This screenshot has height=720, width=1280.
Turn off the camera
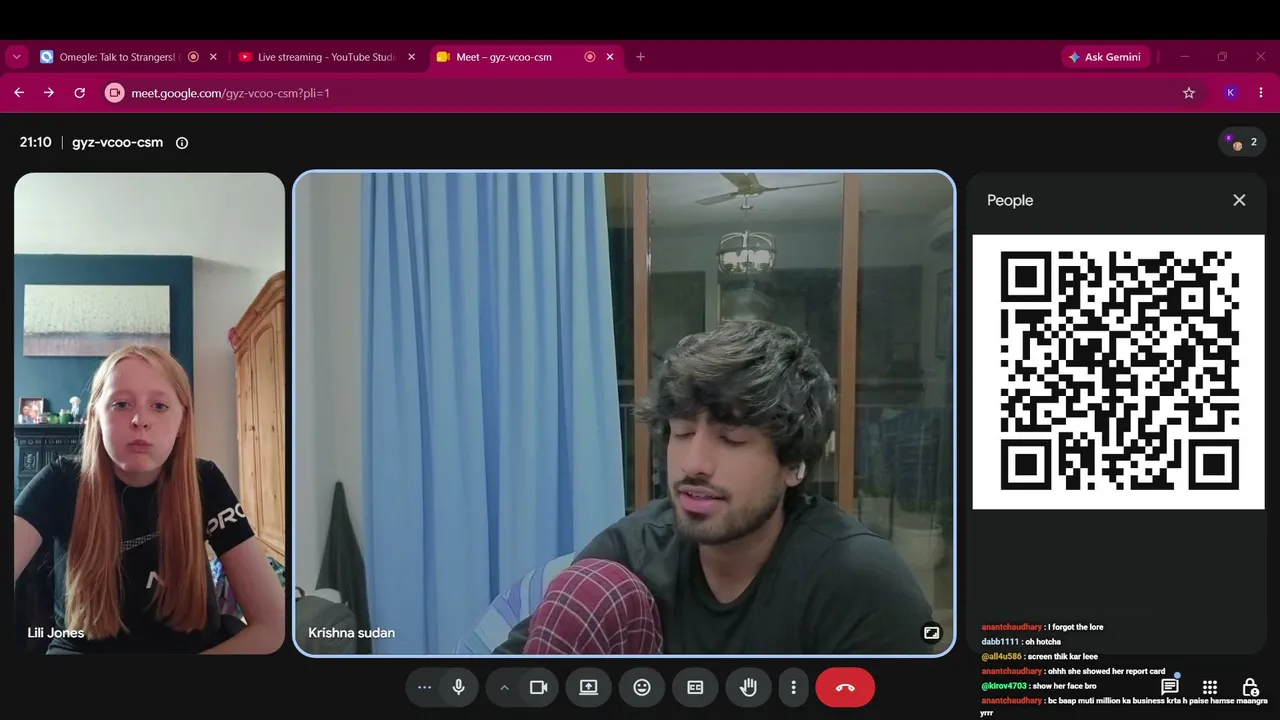[539, 687]
